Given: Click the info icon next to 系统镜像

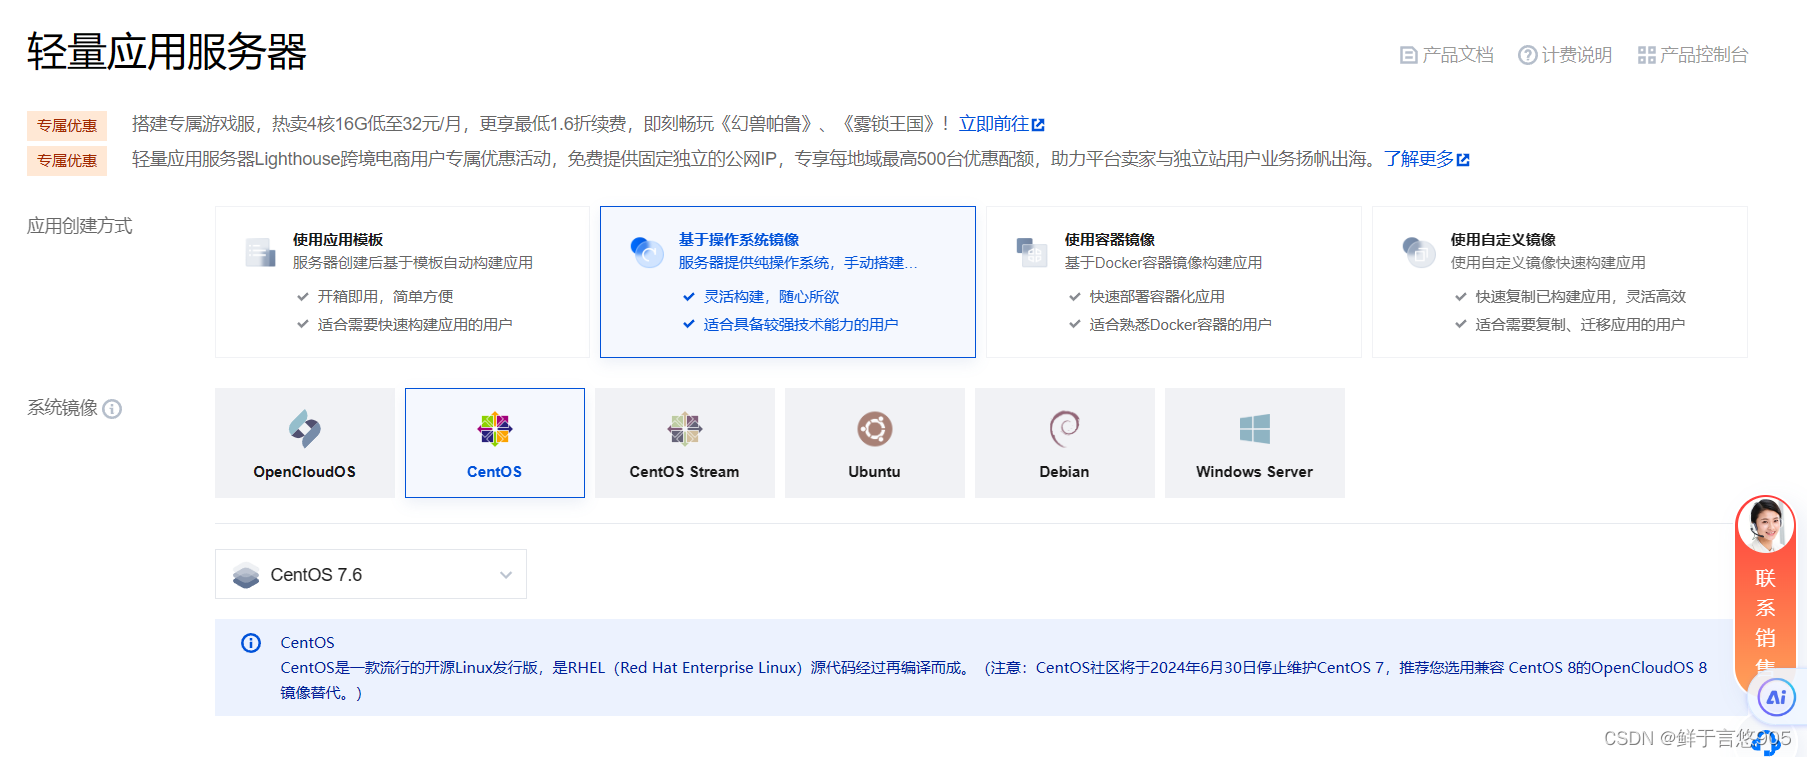Looking at the screenshot, I should click(112, 409).
